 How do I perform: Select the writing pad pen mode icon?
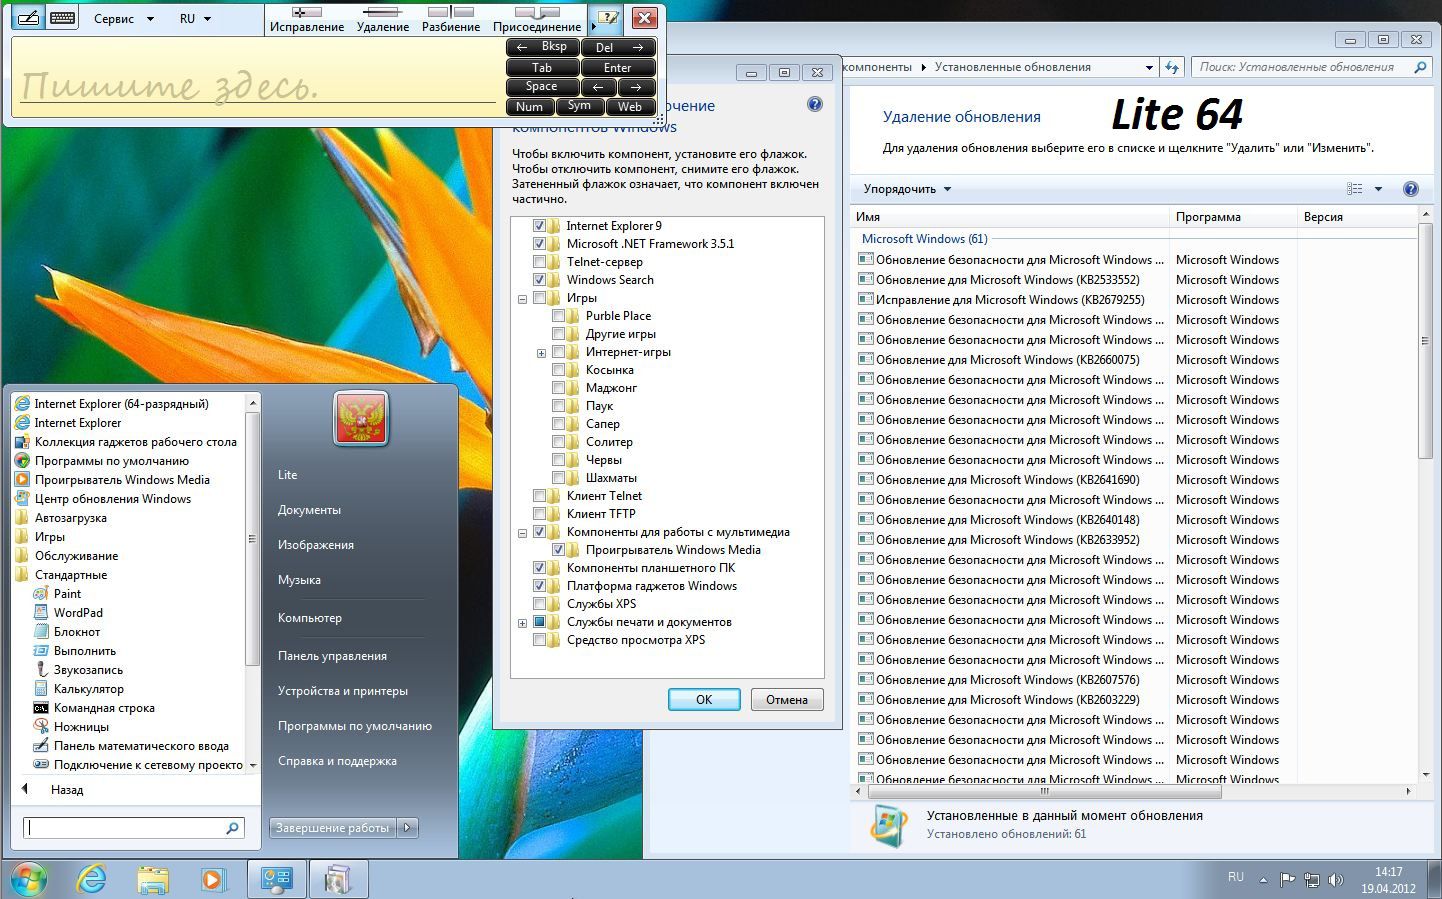pyautogui.click(x=29, y=18)
